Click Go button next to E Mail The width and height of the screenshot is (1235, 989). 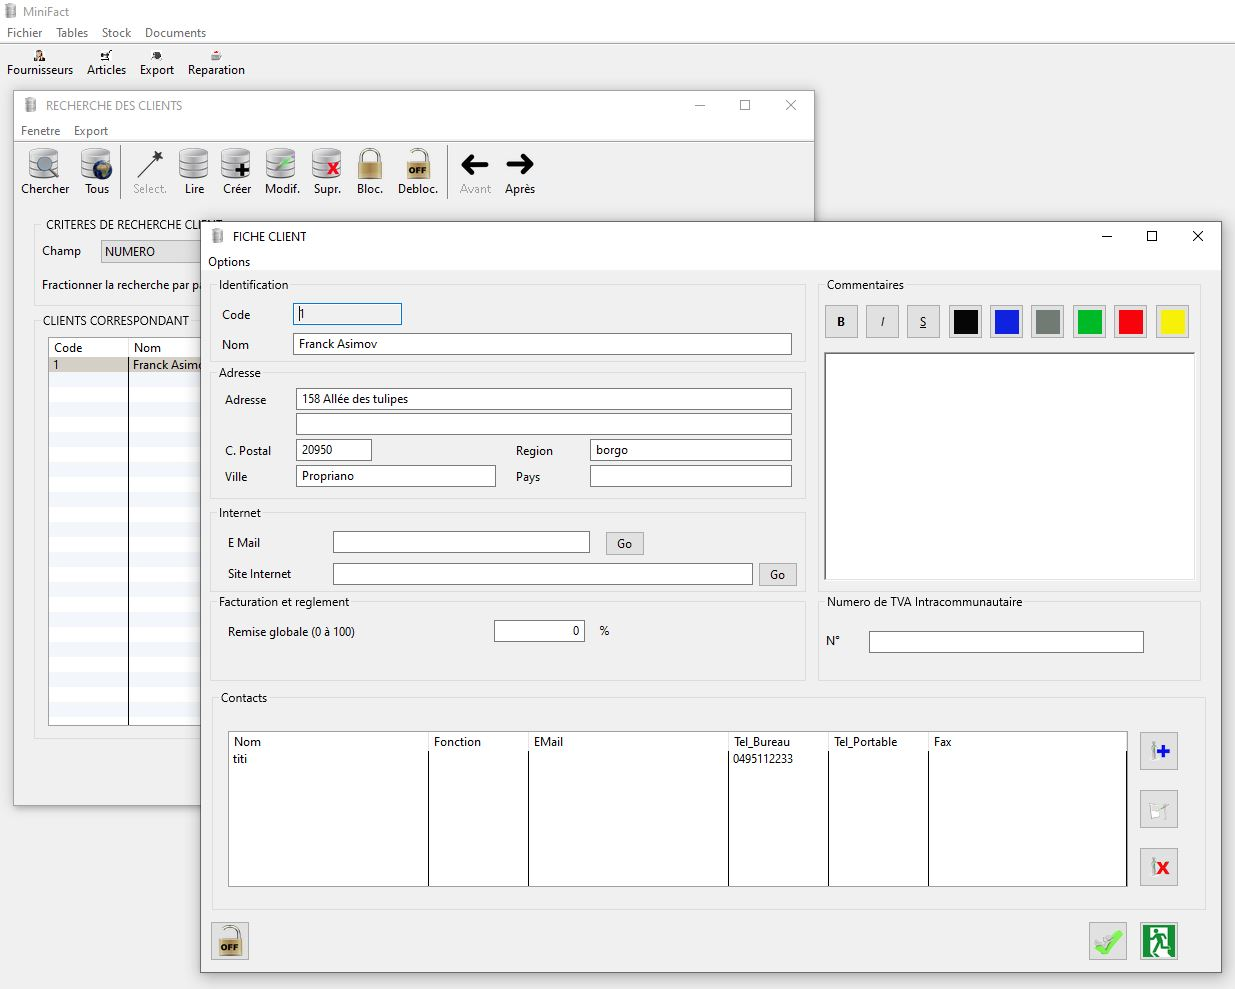624,544
